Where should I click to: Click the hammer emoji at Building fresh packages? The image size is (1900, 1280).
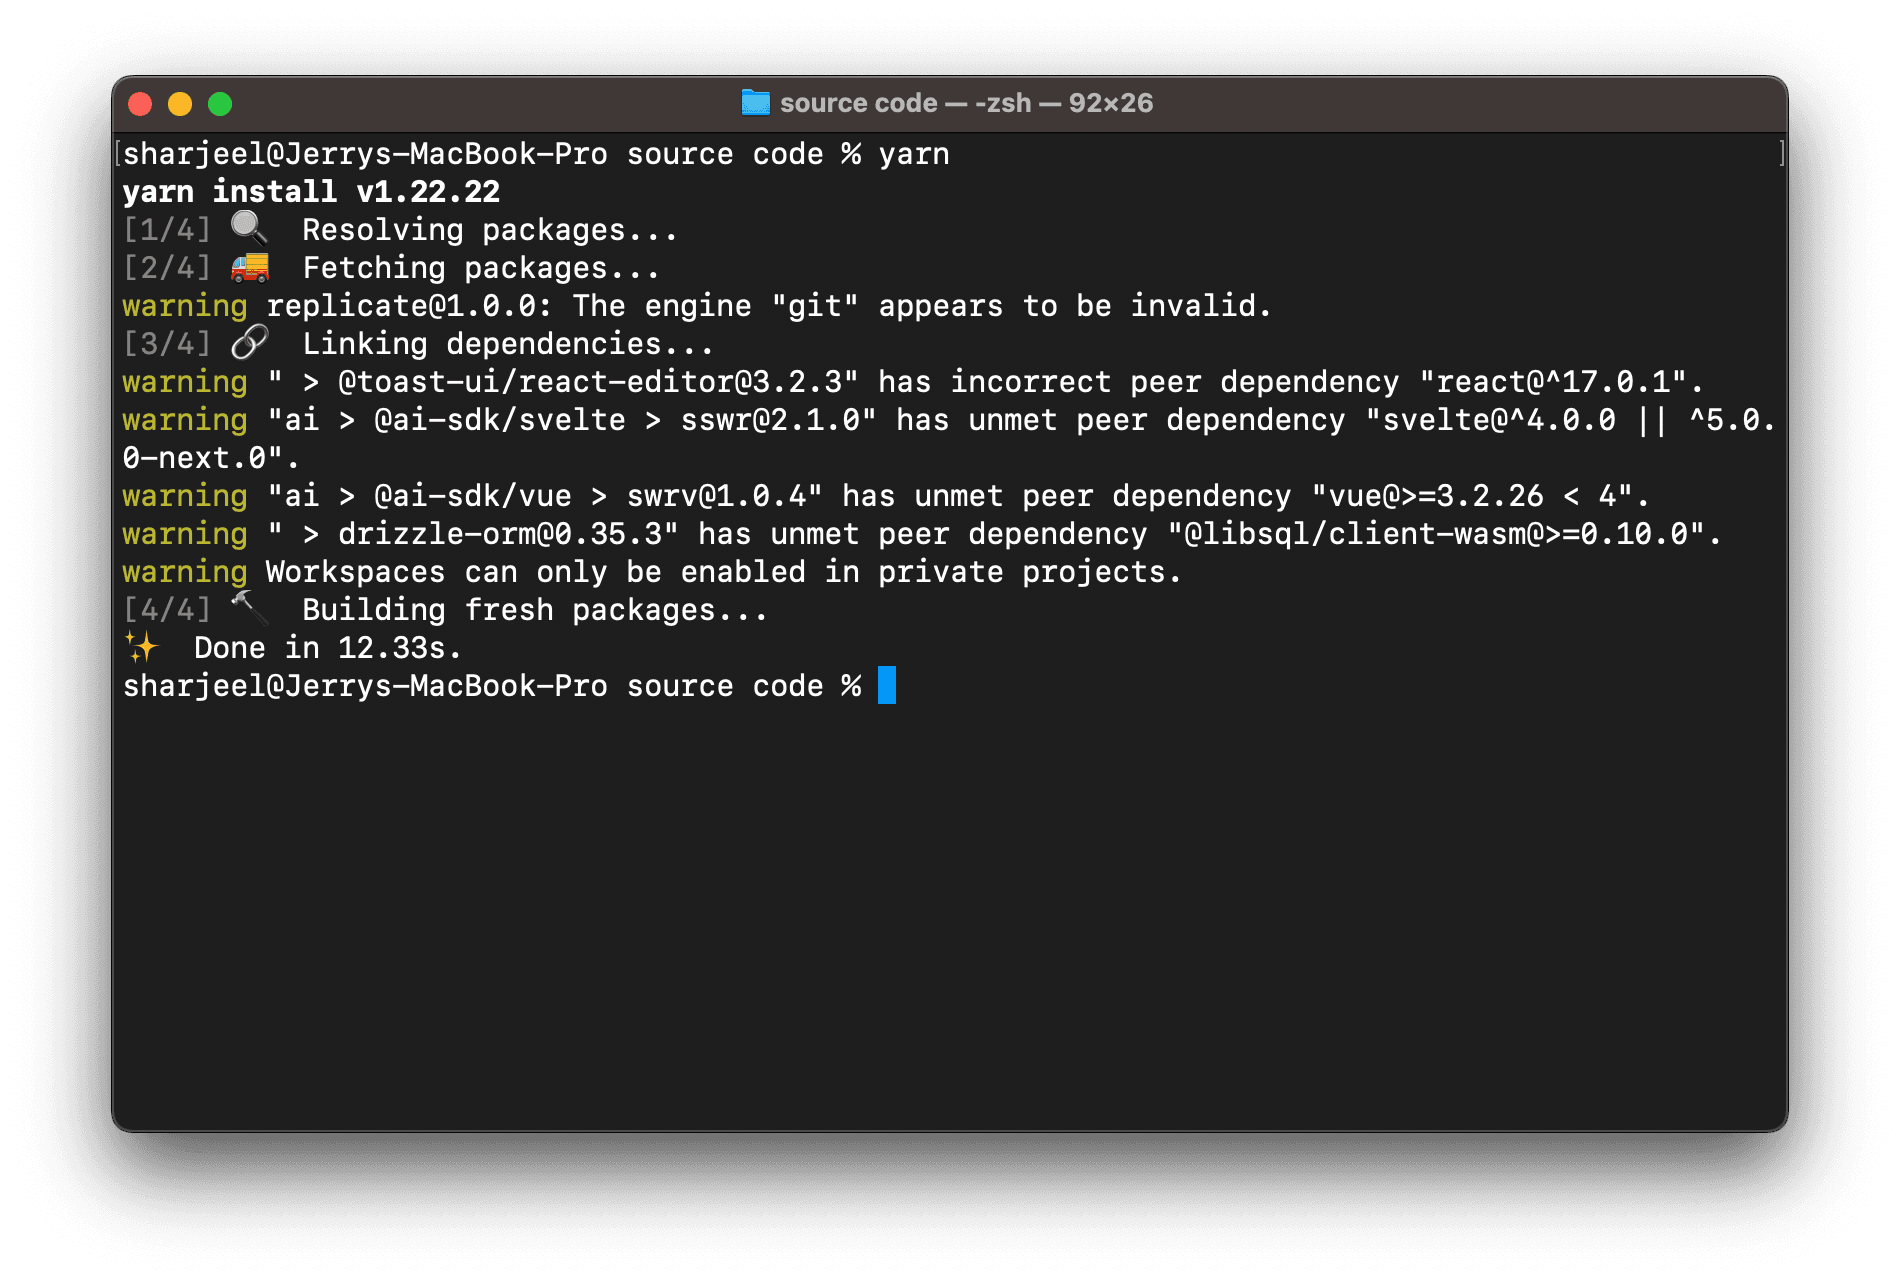click(x=249, y=609)
